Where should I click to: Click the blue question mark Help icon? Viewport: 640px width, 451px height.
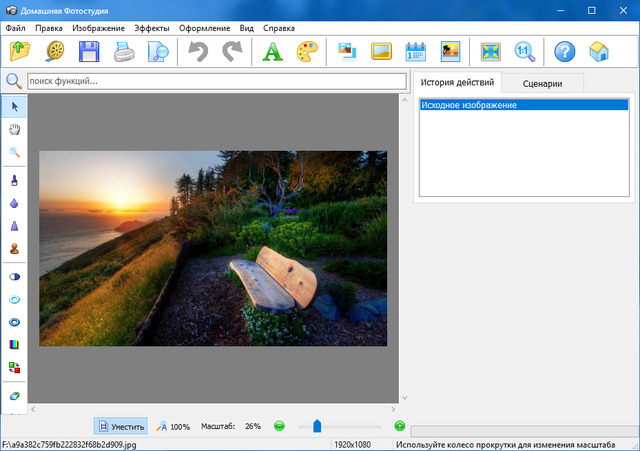pyautogui.click(x=565, y=52)
